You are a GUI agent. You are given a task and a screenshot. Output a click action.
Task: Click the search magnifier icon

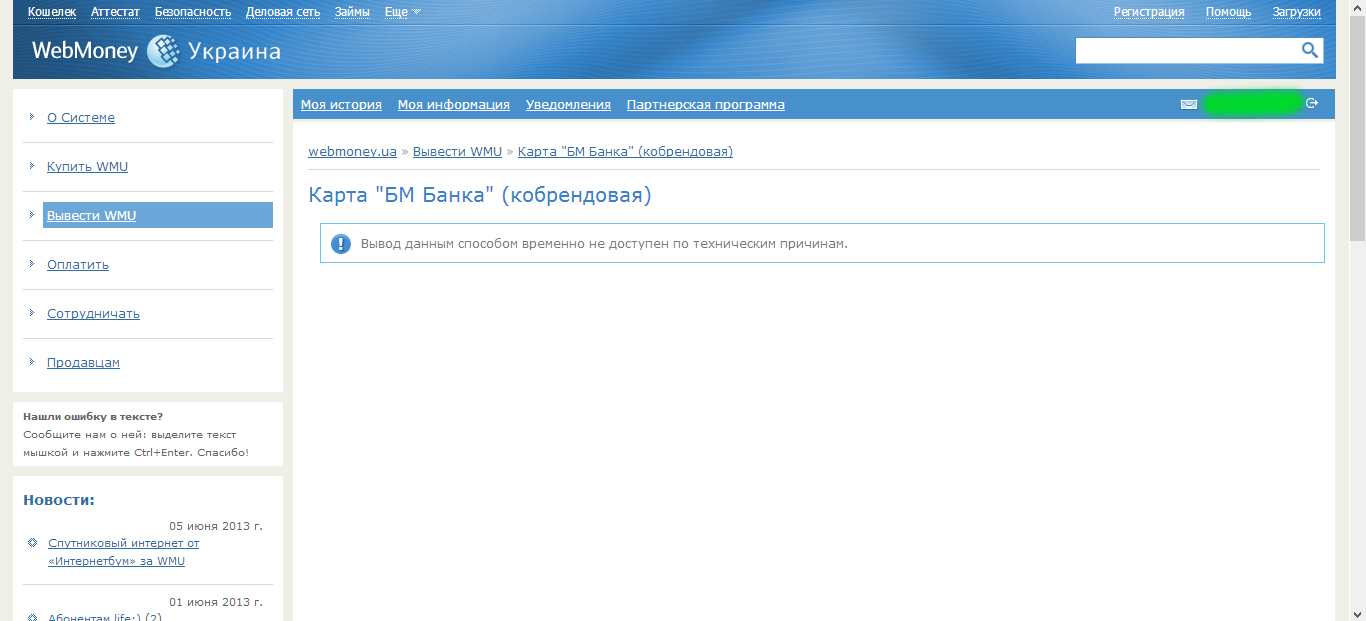[1310, 50]
